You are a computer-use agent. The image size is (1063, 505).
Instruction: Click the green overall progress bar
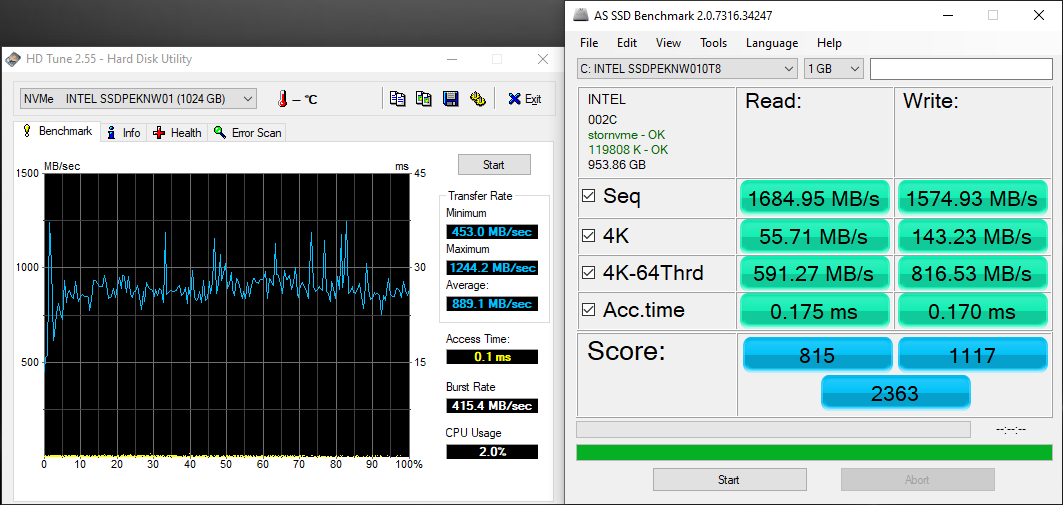coord(814,452)
